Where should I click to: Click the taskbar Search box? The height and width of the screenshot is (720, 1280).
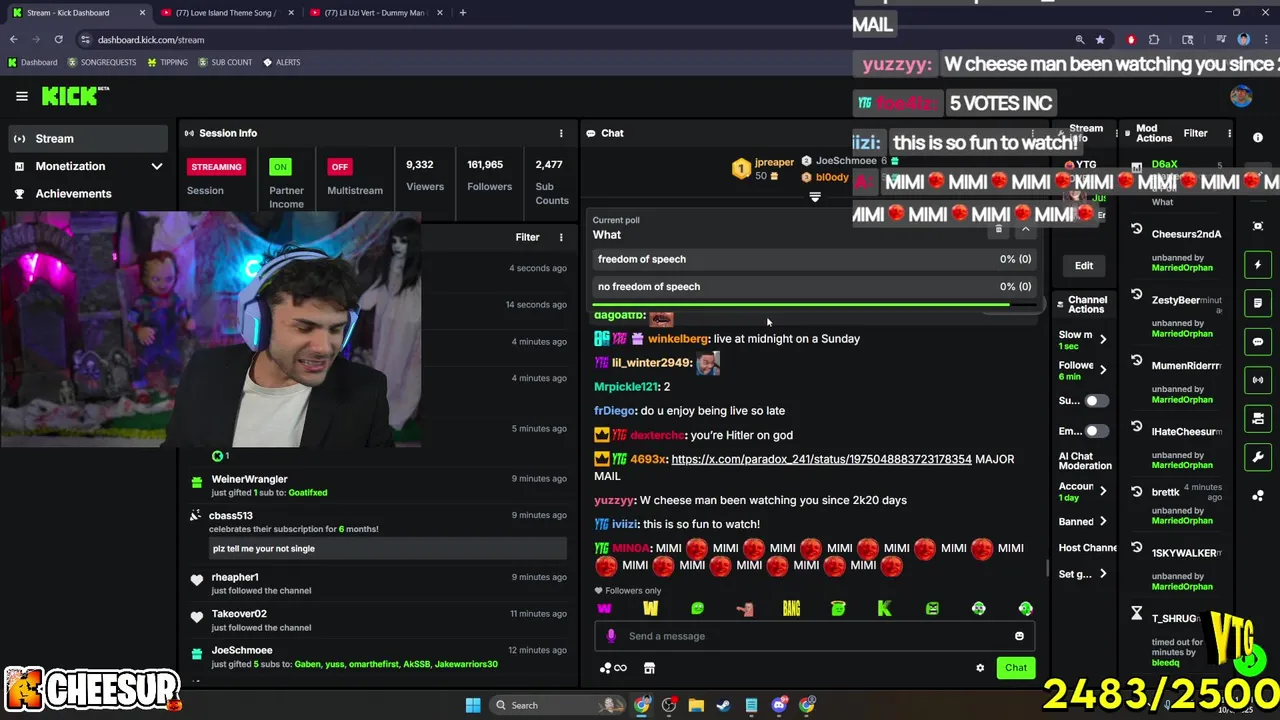point(558,705)
